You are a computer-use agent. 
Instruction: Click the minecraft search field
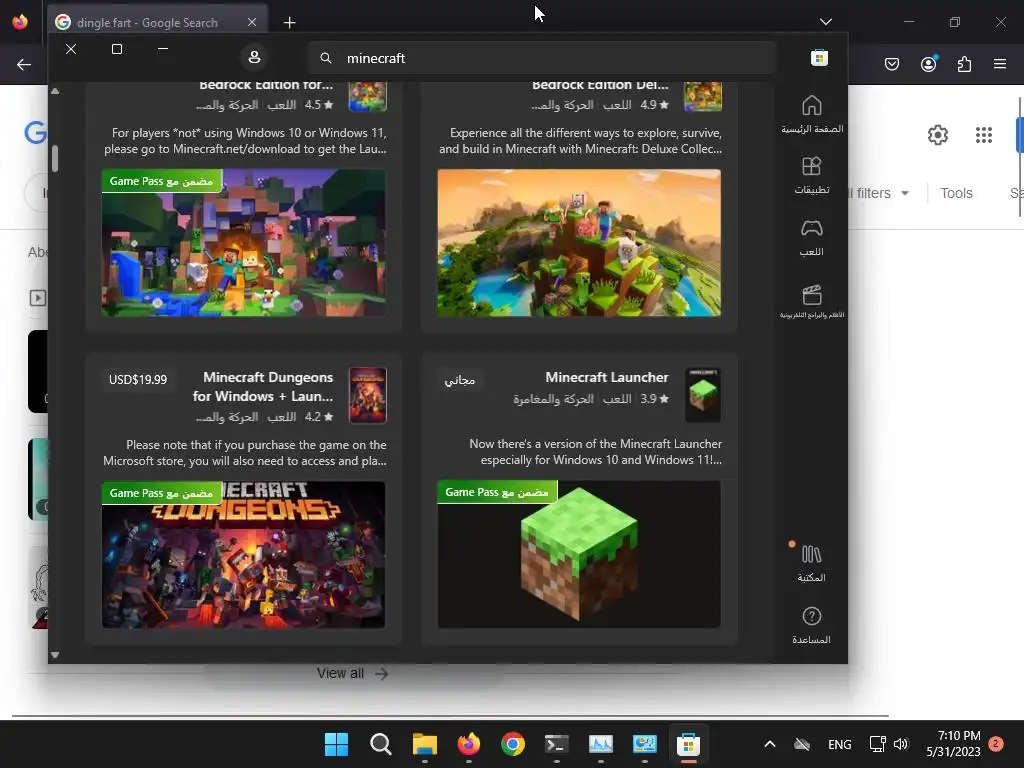point(542,58)
